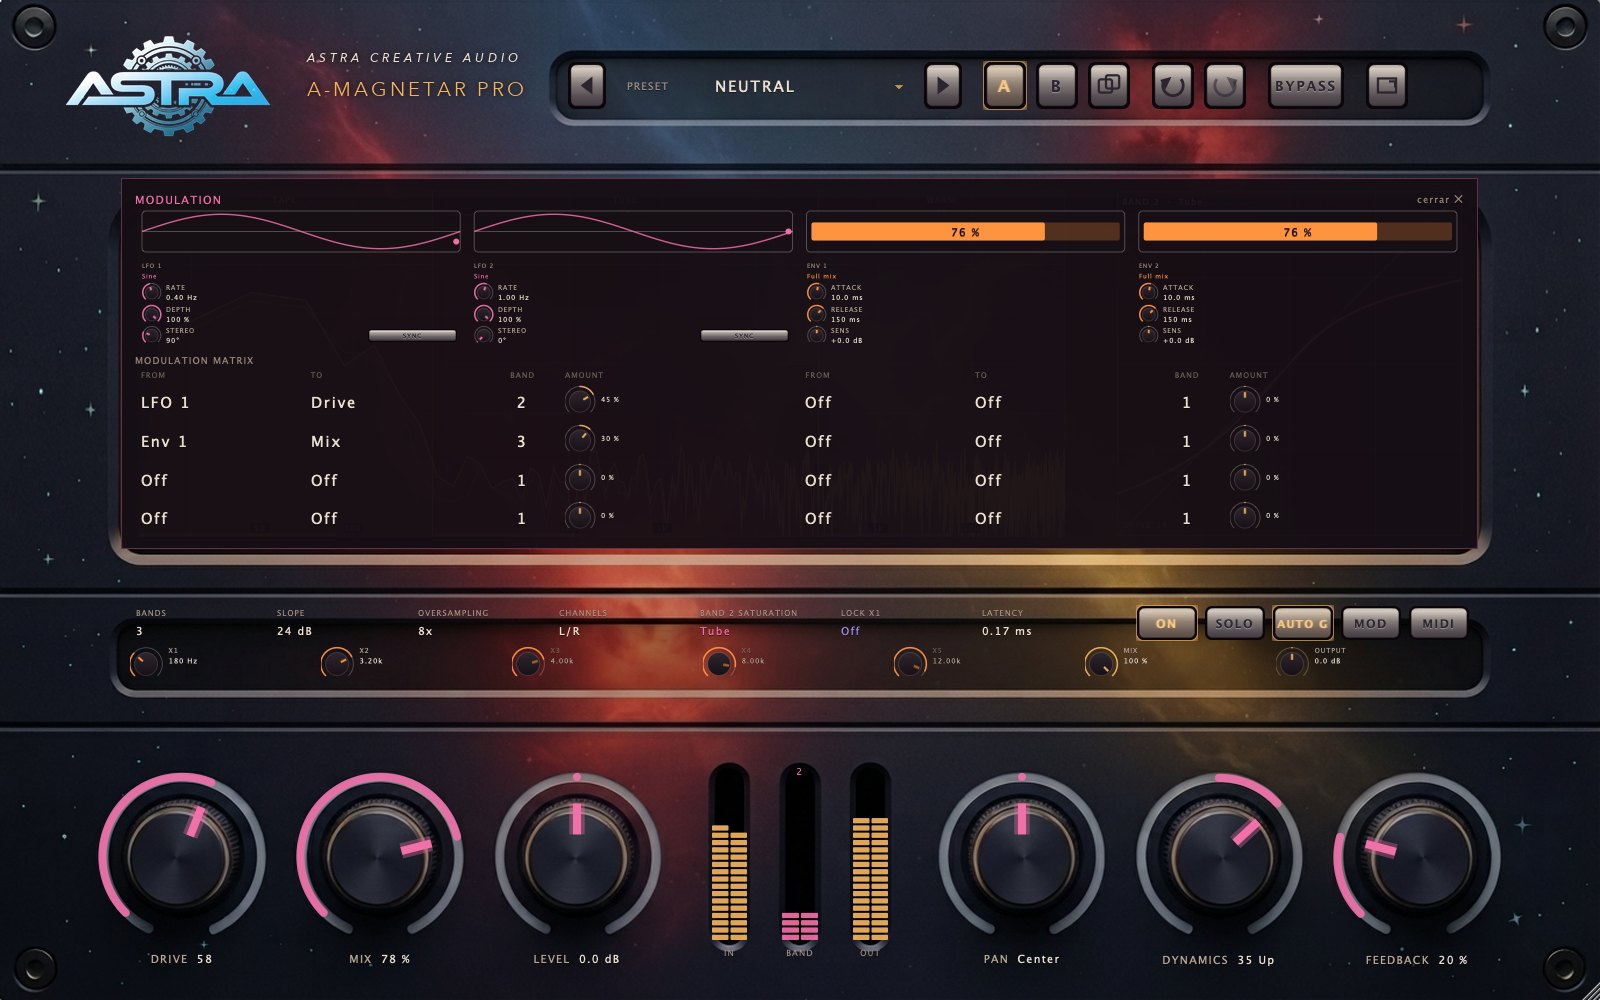This screenshot has height=1000, width=1600.
Task: Click the X1 180 Hz crossover knob
Action: tap(145, 662)
